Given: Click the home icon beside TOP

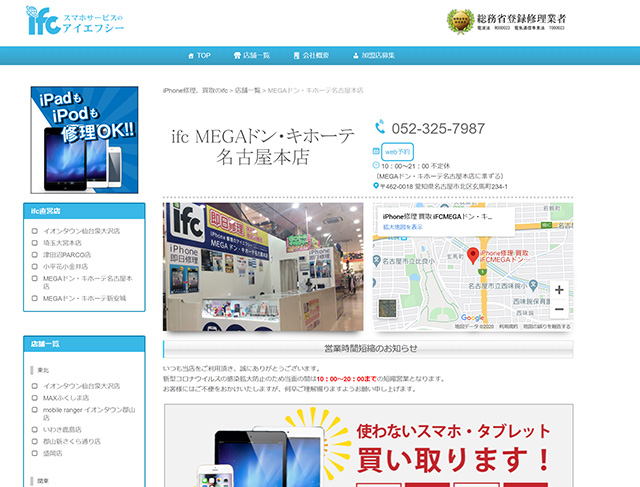Looking at the screenshot, I should click(x=191, y=56).
